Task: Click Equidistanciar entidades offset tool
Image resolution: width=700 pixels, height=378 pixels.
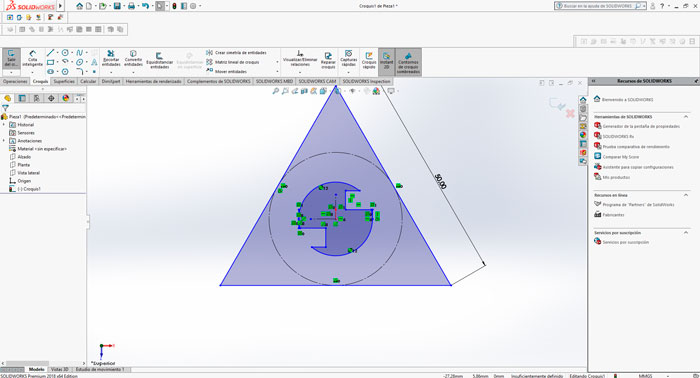Action: pos(159,61)
